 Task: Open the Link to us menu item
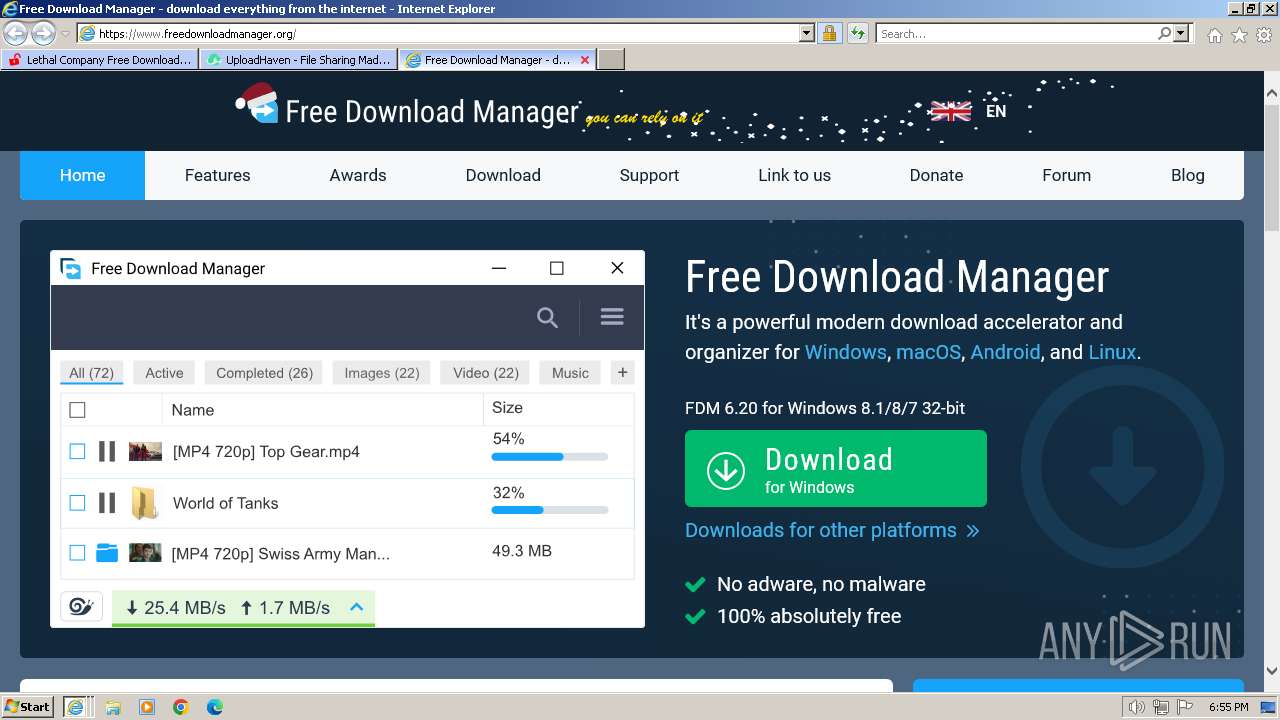pyautogui.click(x=794, y=175)
